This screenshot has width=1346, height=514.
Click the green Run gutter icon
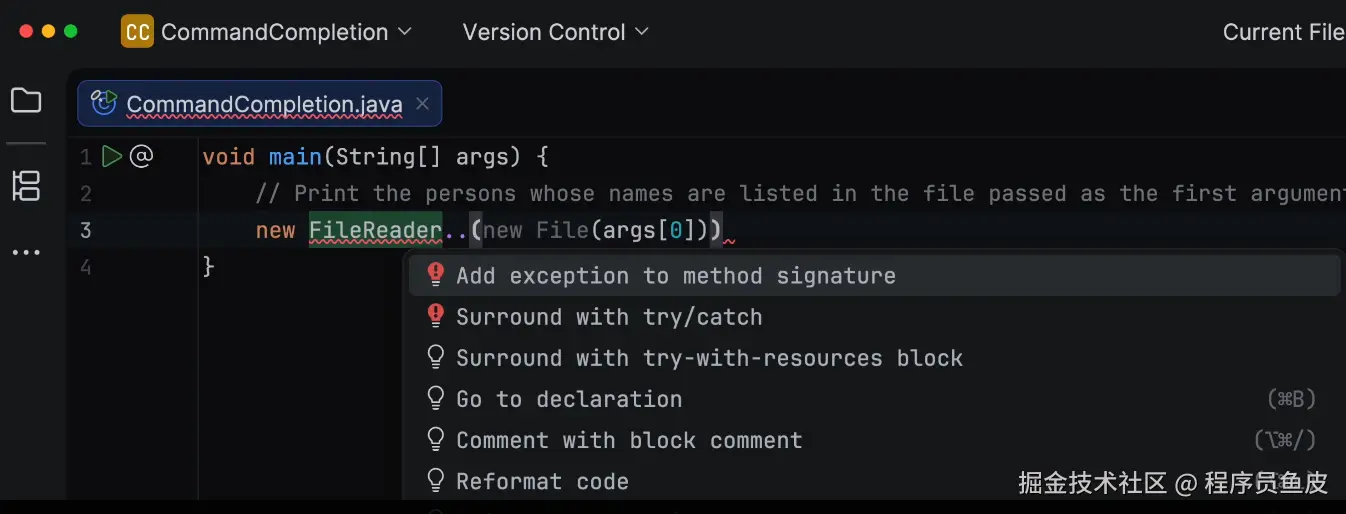coord(112,157)
